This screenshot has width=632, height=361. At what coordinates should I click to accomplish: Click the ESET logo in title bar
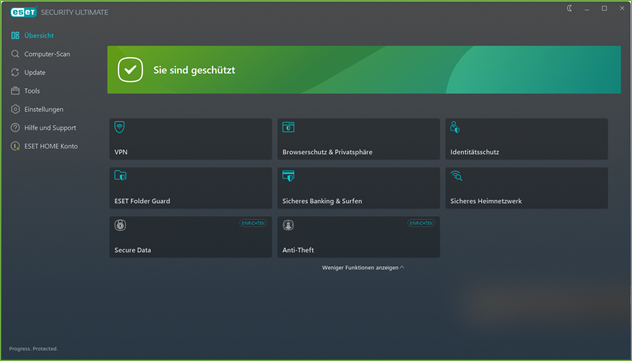[x=24, y=12]
